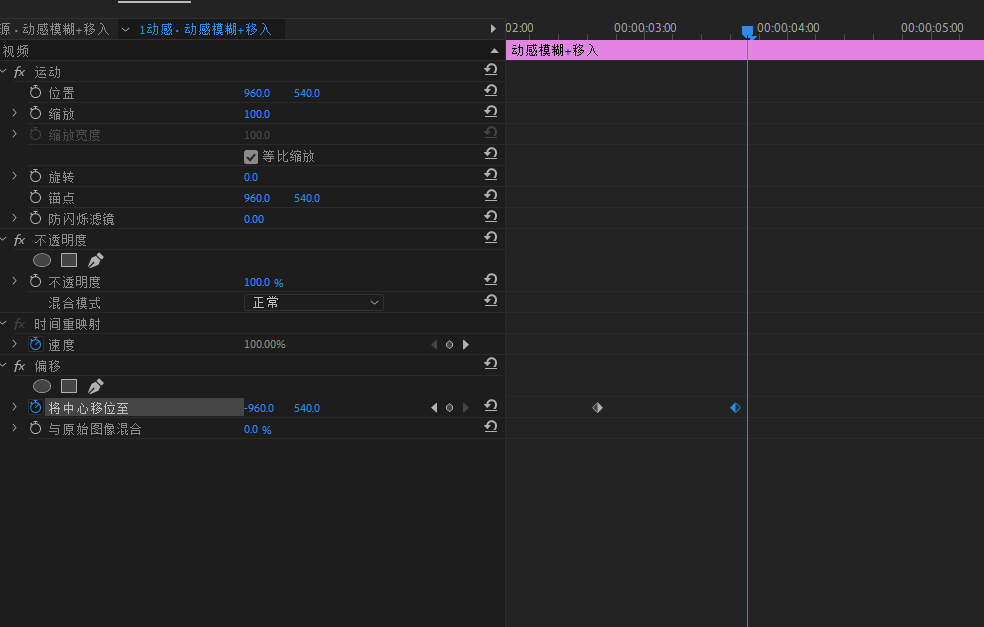This screenshot has width=984, height=627.
Task: Reset the 等比缩放 row
Action: click(491, 154)
